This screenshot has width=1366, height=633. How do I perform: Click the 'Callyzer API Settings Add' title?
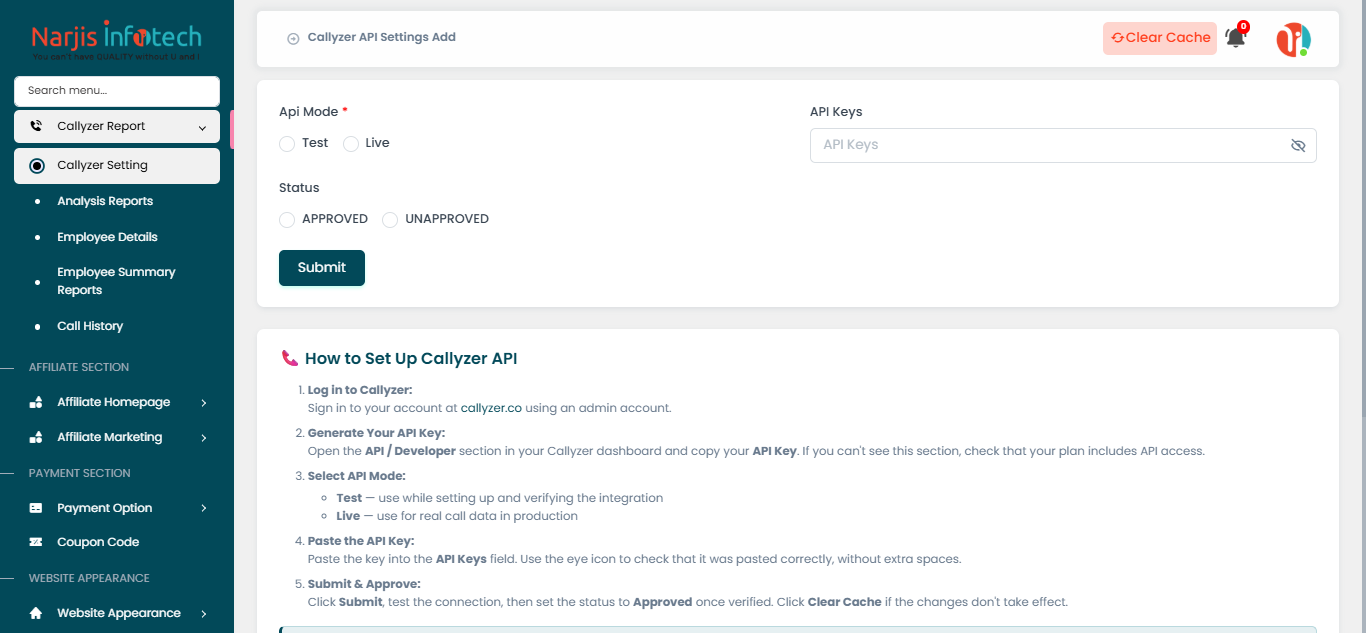381,37
